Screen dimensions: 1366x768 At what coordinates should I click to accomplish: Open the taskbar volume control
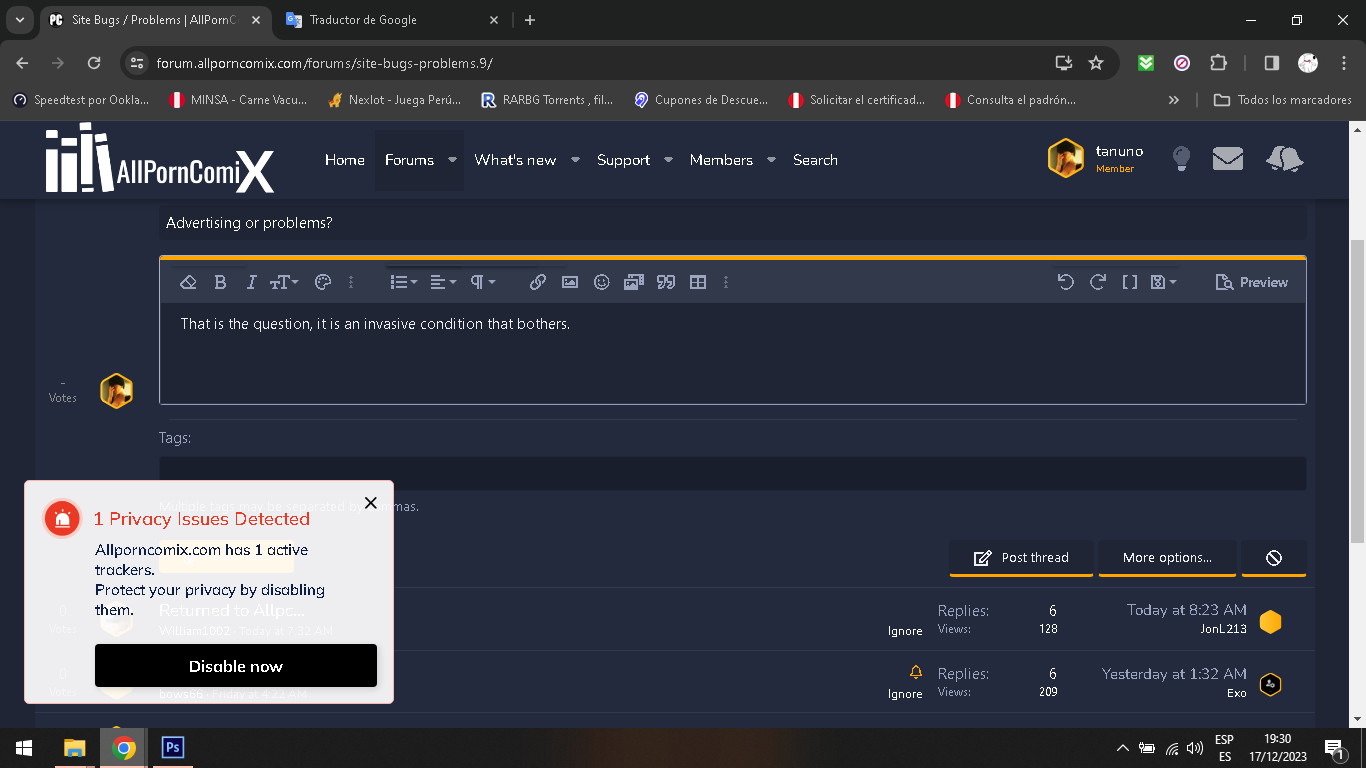[1195, 748]
